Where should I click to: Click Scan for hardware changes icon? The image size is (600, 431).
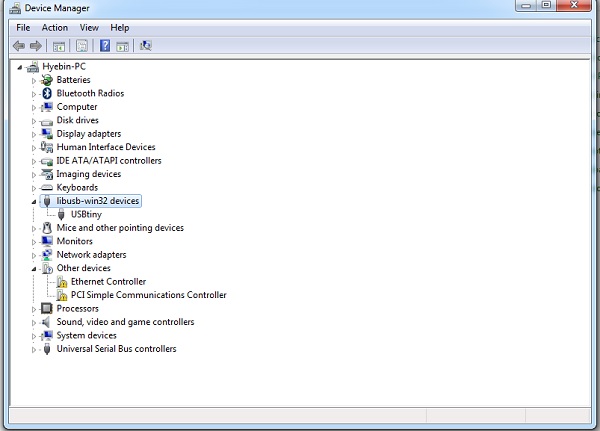146,46
